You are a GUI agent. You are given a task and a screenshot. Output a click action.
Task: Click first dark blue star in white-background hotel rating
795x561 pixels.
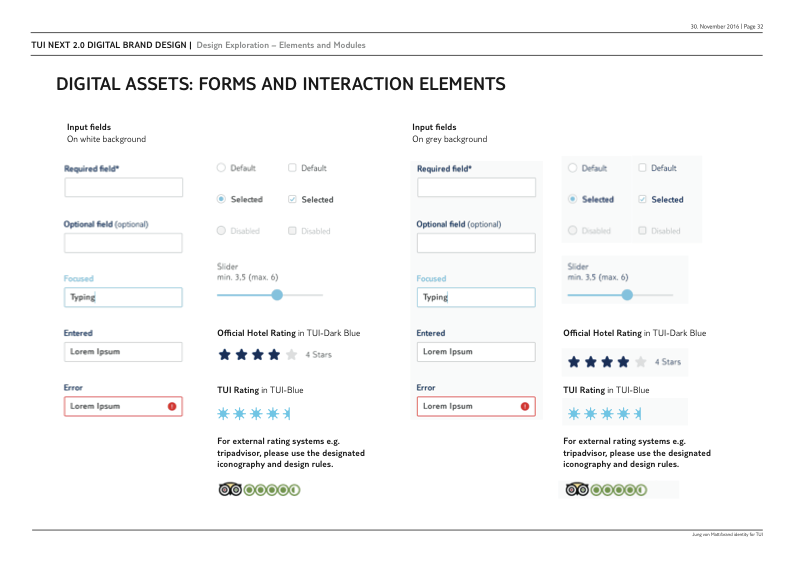(x=225, y=354)
